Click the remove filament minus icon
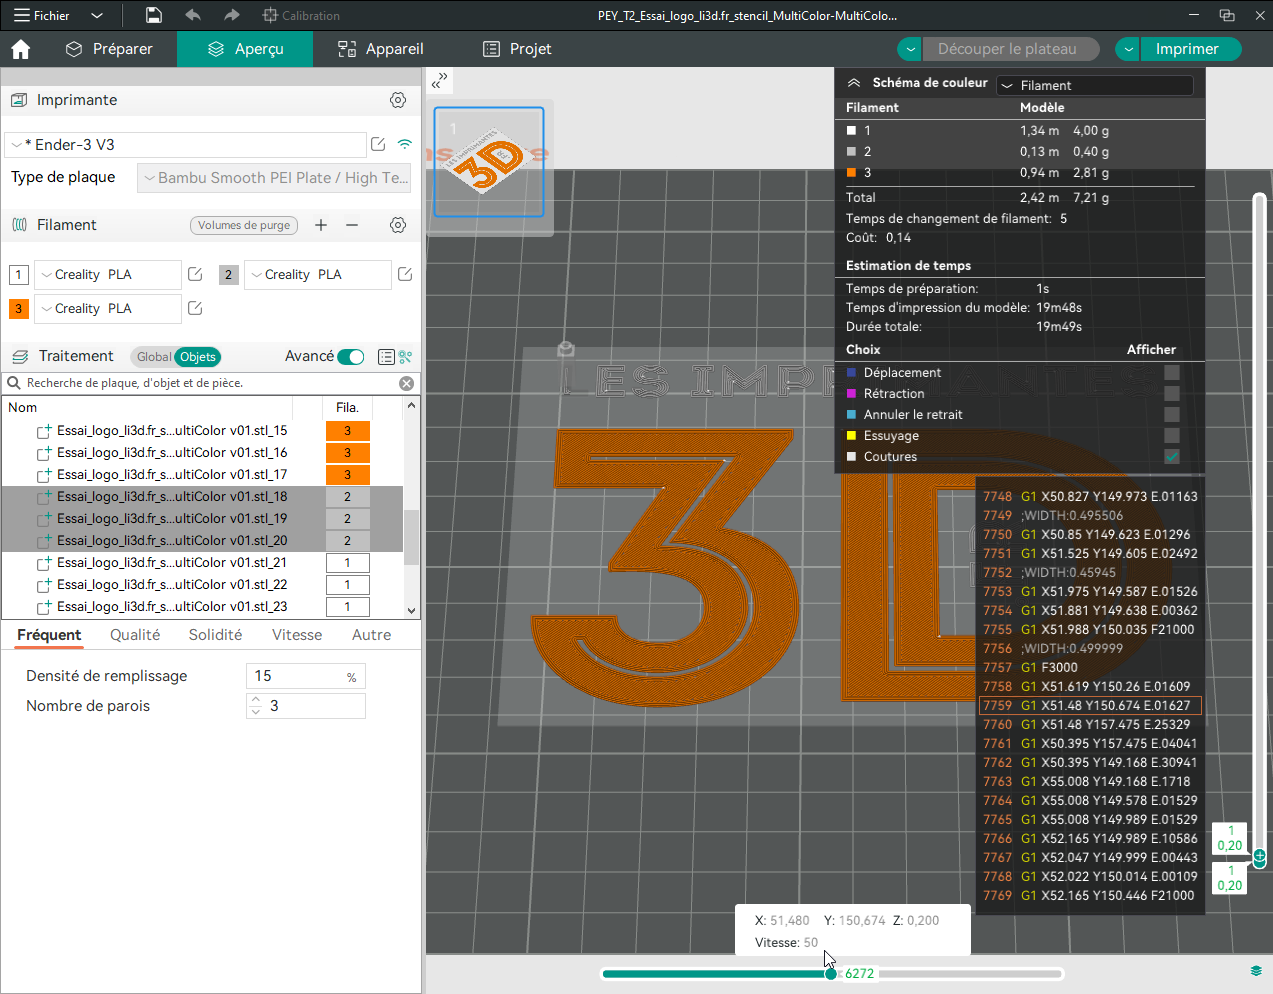1273x994 pixels. pos(352,225)
